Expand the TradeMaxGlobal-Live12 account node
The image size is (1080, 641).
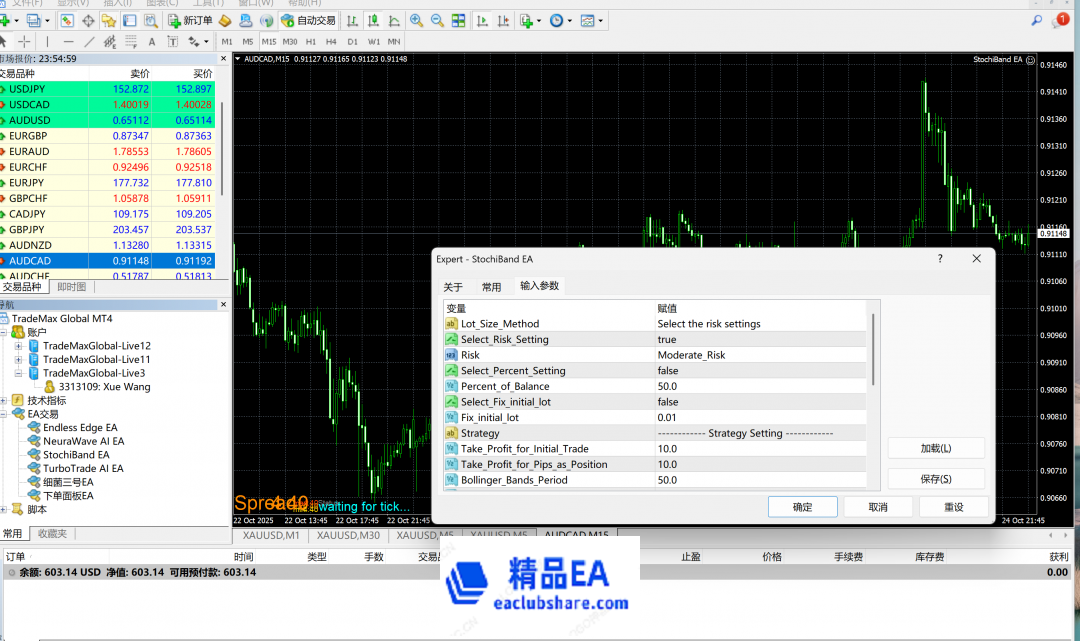pos(19,346)
